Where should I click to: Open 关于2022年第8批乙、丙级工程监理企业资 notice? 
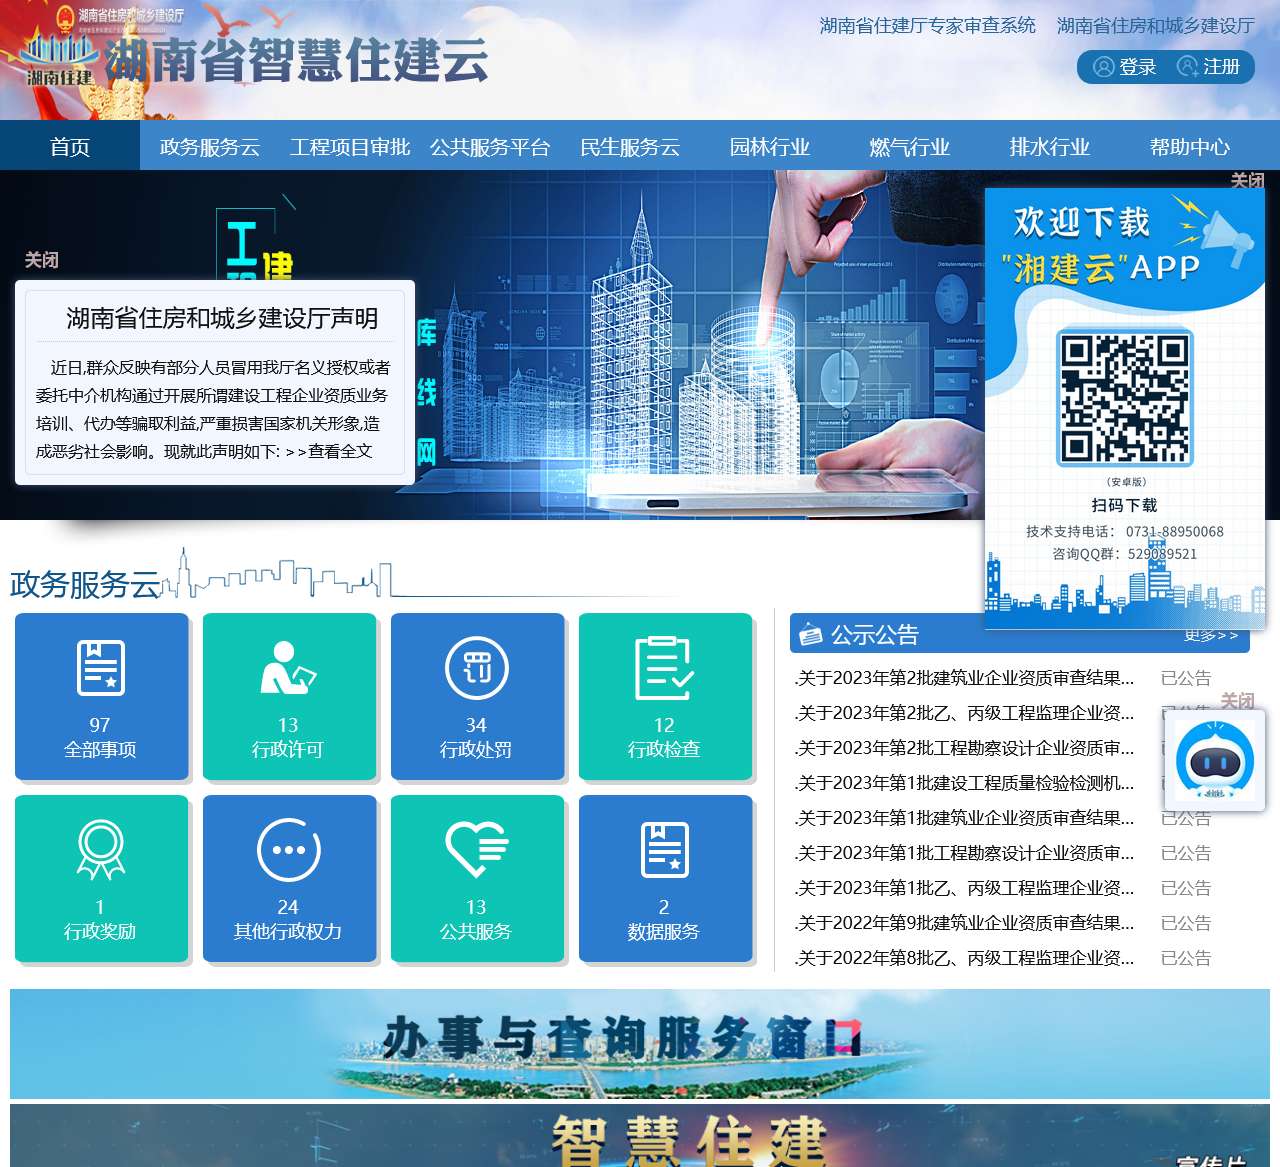(x=965, y=958)
